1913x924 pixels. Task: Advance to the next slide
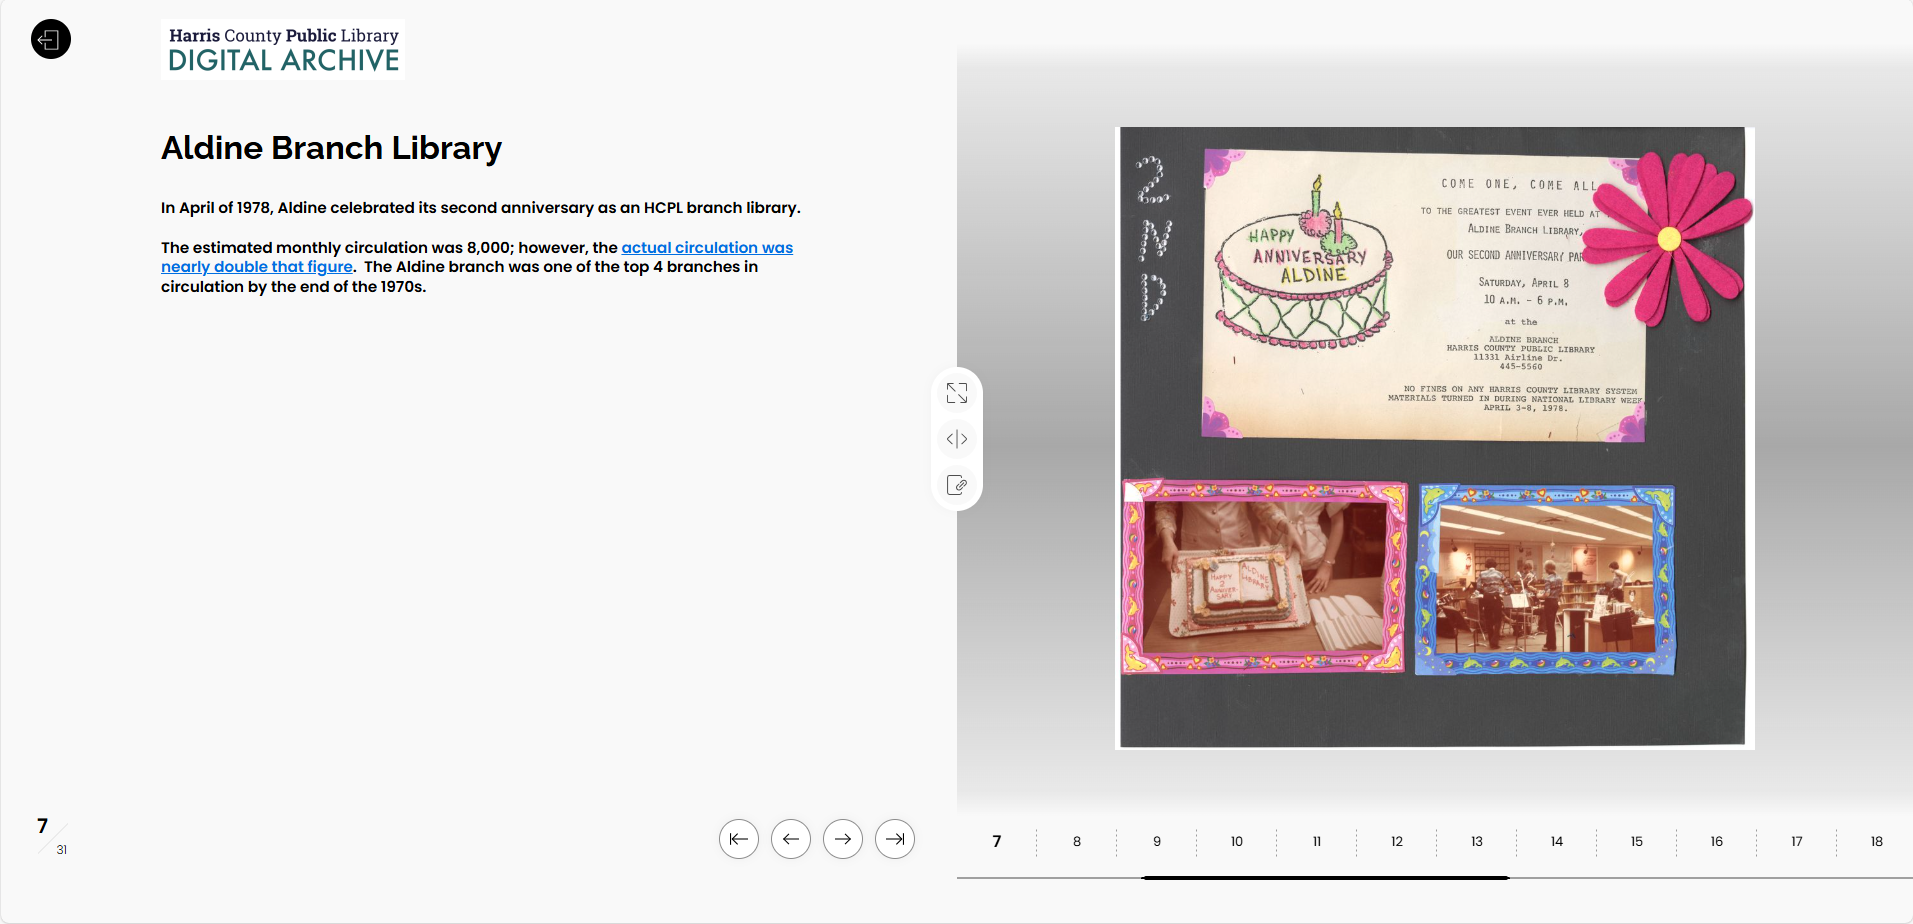(843, 839)
